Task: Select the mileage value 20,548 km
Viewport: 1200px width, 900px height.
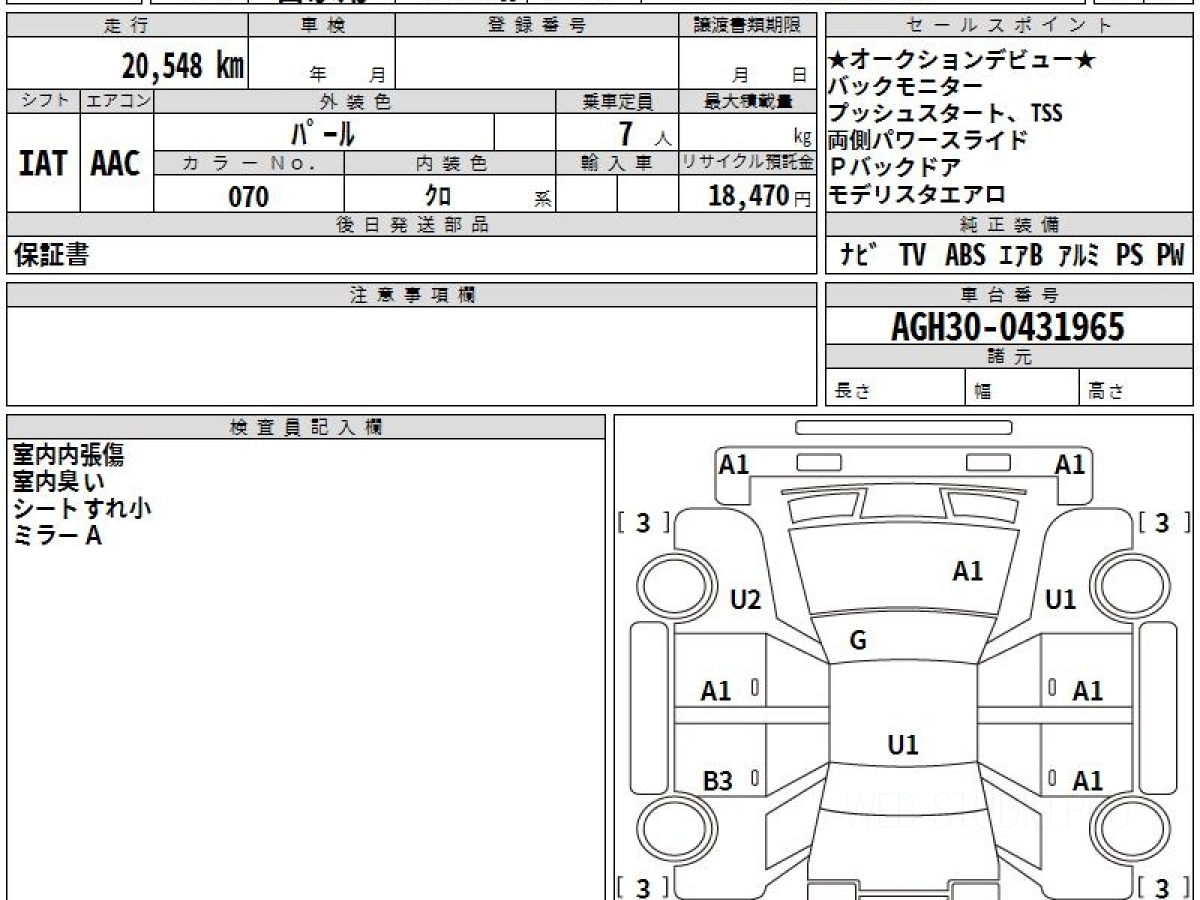Action: tap(183, 67)
